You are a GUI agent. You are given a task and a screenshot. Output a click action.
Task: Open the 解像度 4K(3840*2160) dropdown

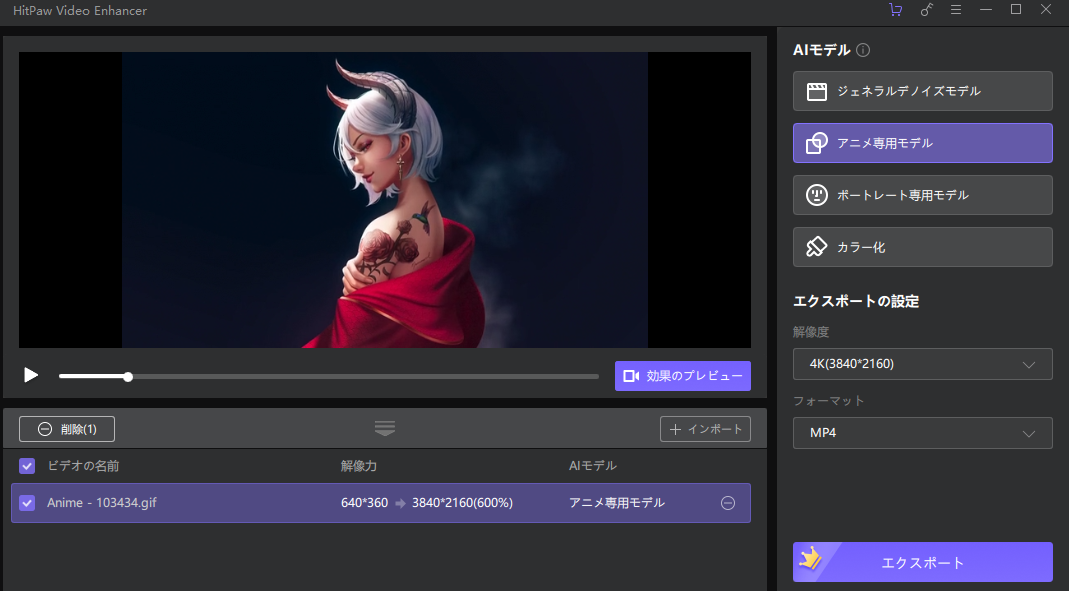pos(922,364)
